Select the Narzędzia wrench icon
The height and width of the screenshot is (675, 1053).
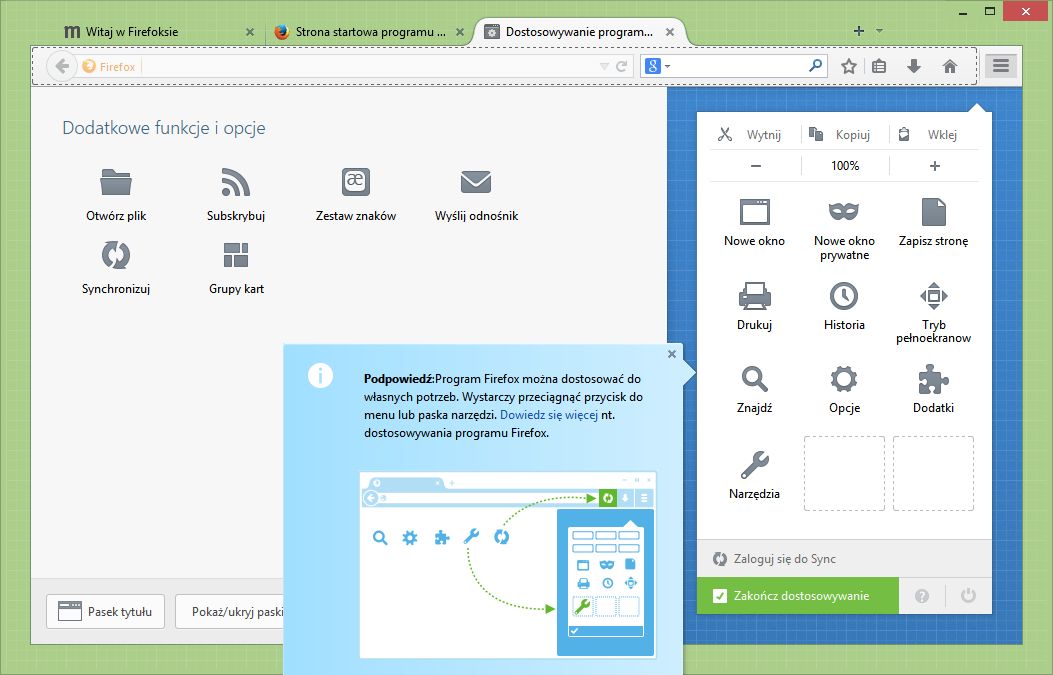pyautogui.click(x=754, y=465)
